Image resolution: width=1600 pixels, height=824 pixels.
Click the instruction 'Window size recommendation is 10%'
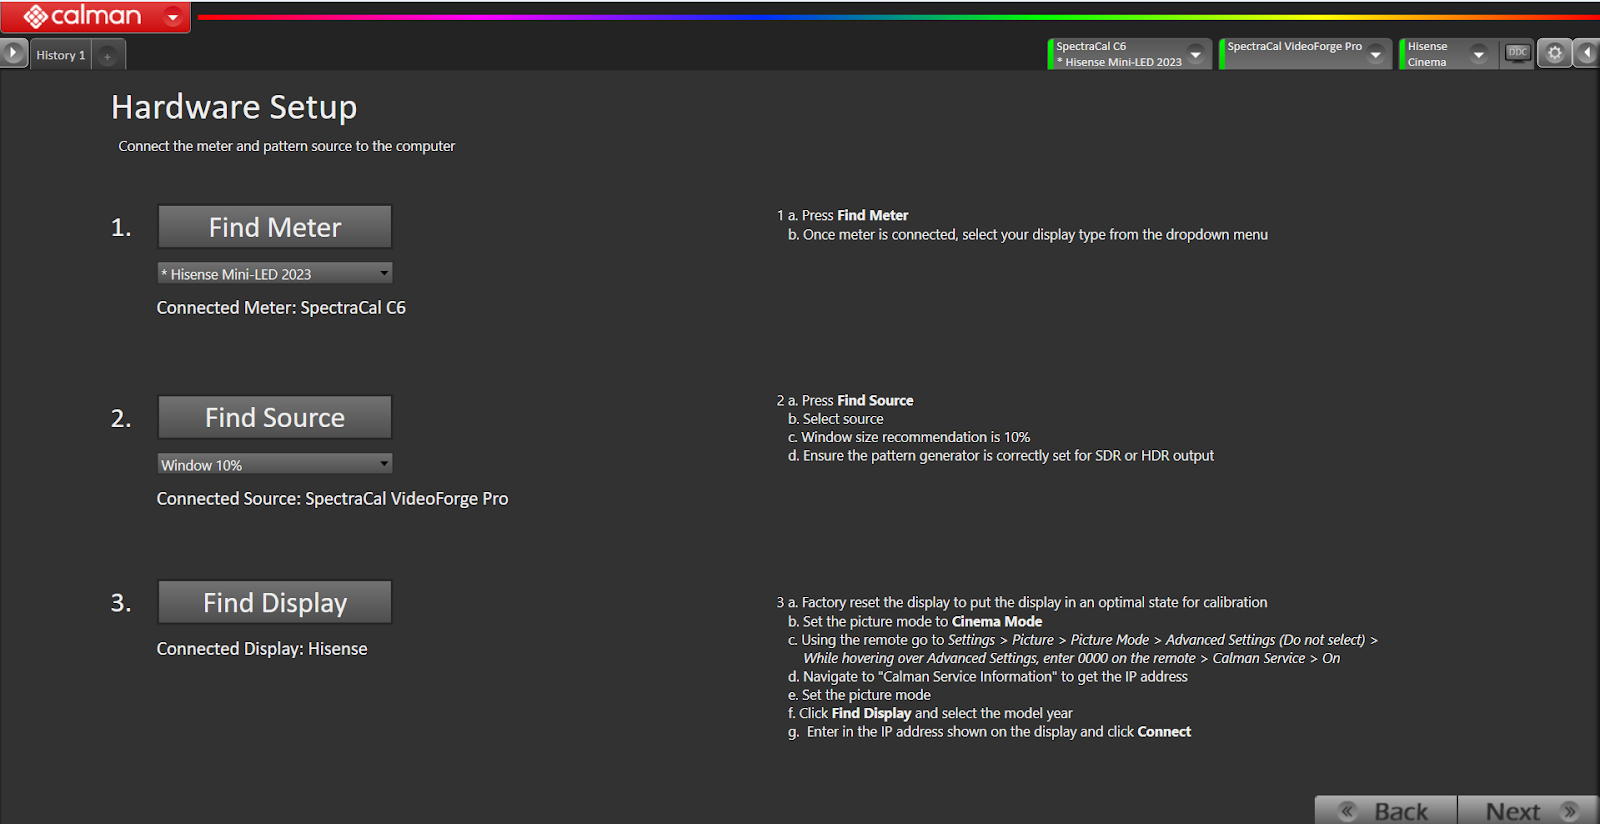click(909, 437)
